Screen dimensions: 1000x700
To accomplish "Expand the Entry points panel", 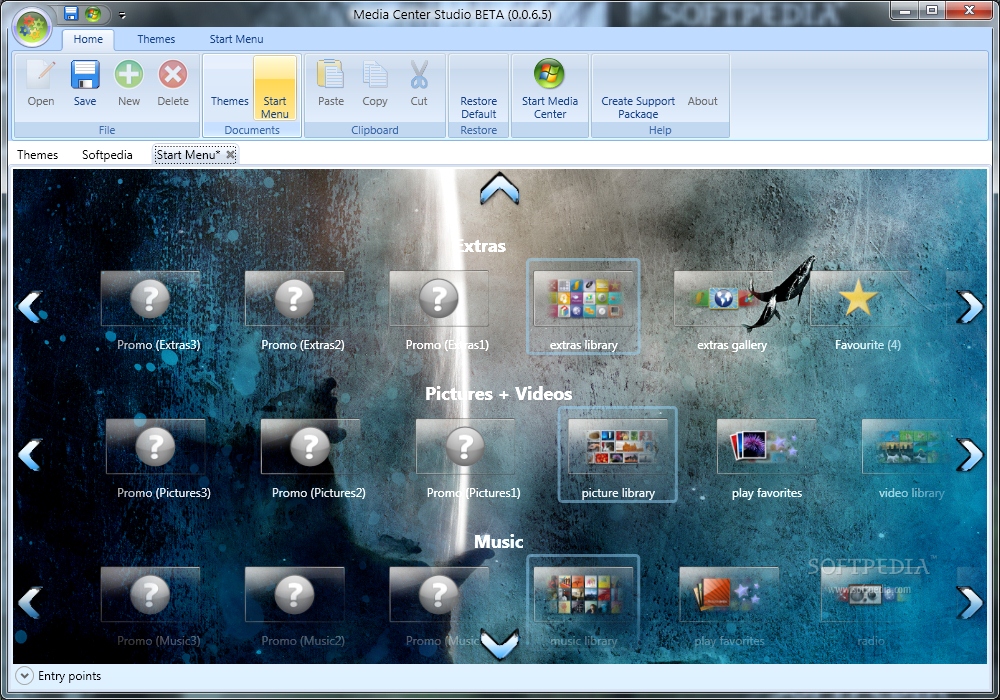I will click(x=24, y=676).
